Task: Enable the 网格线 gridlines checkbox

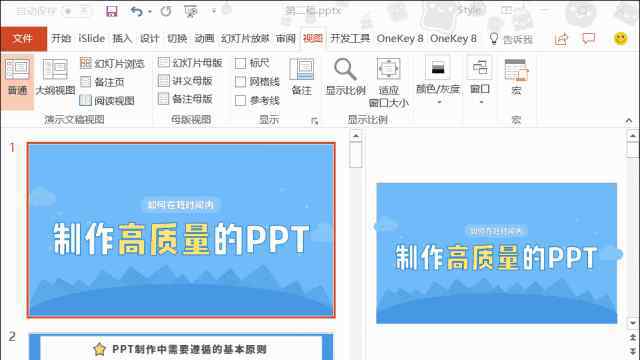Action: click(240, 82)
